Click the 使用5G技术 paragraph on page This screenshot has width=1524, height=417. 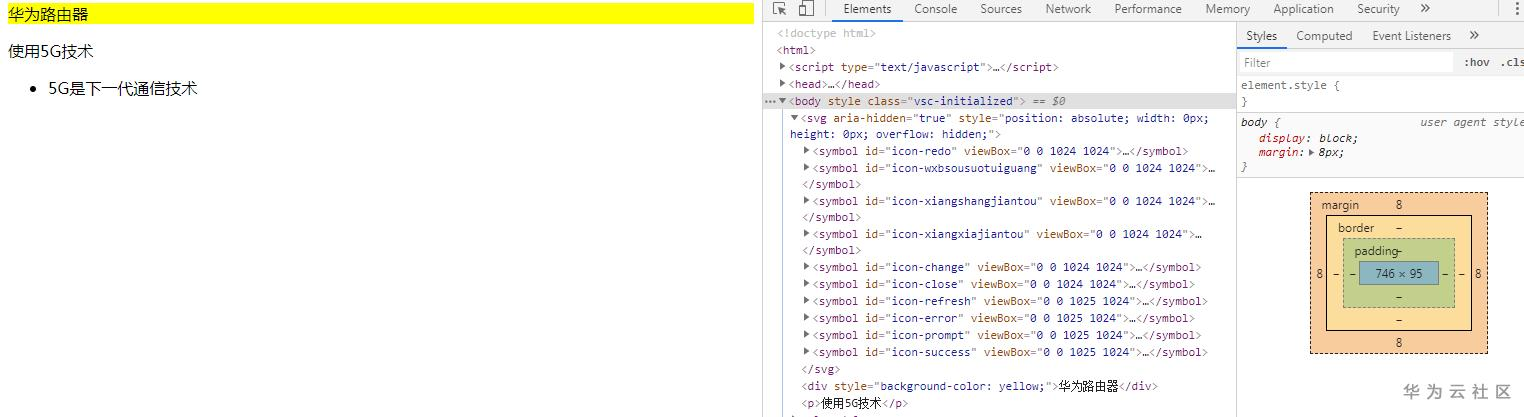(50, 51)
